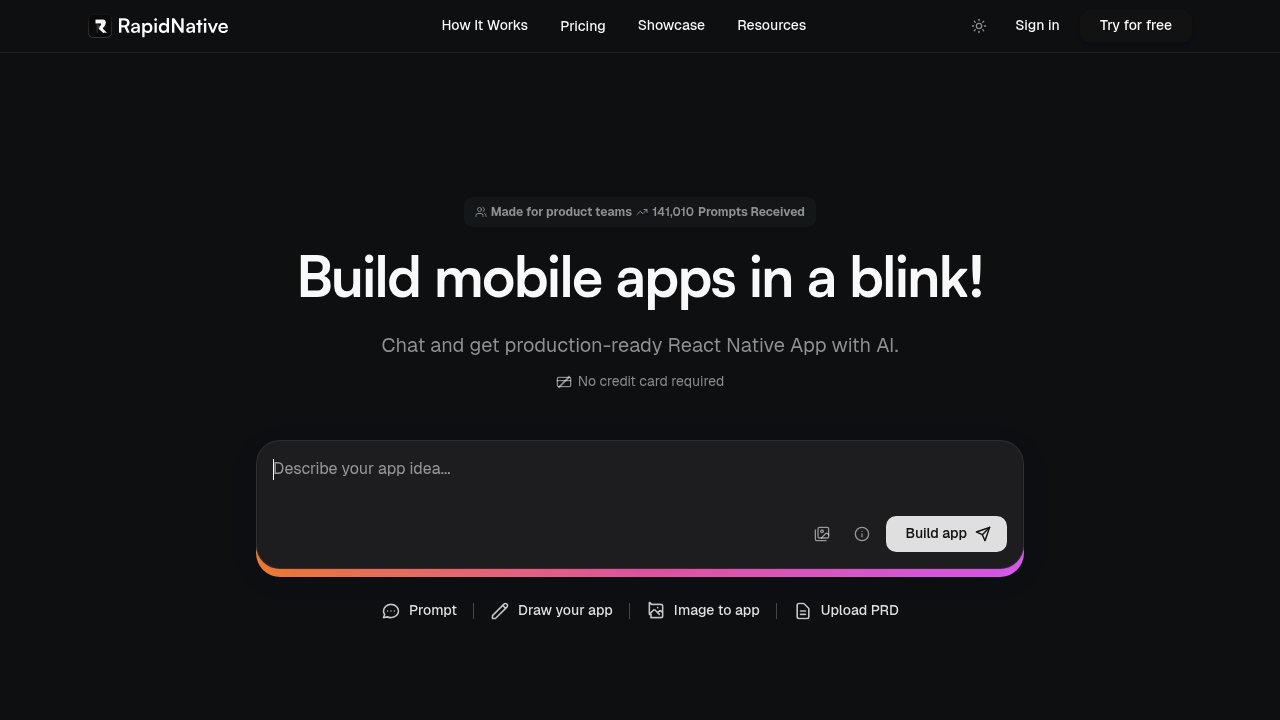Select the Prompt mode chat bubble icon

[390, 610]
